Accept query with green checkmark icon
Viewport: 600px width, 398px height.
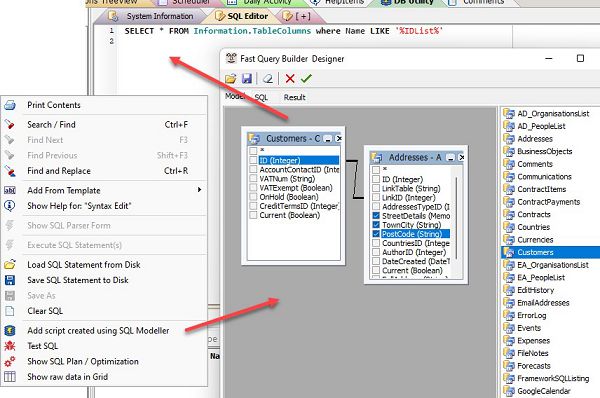[306, 78]
